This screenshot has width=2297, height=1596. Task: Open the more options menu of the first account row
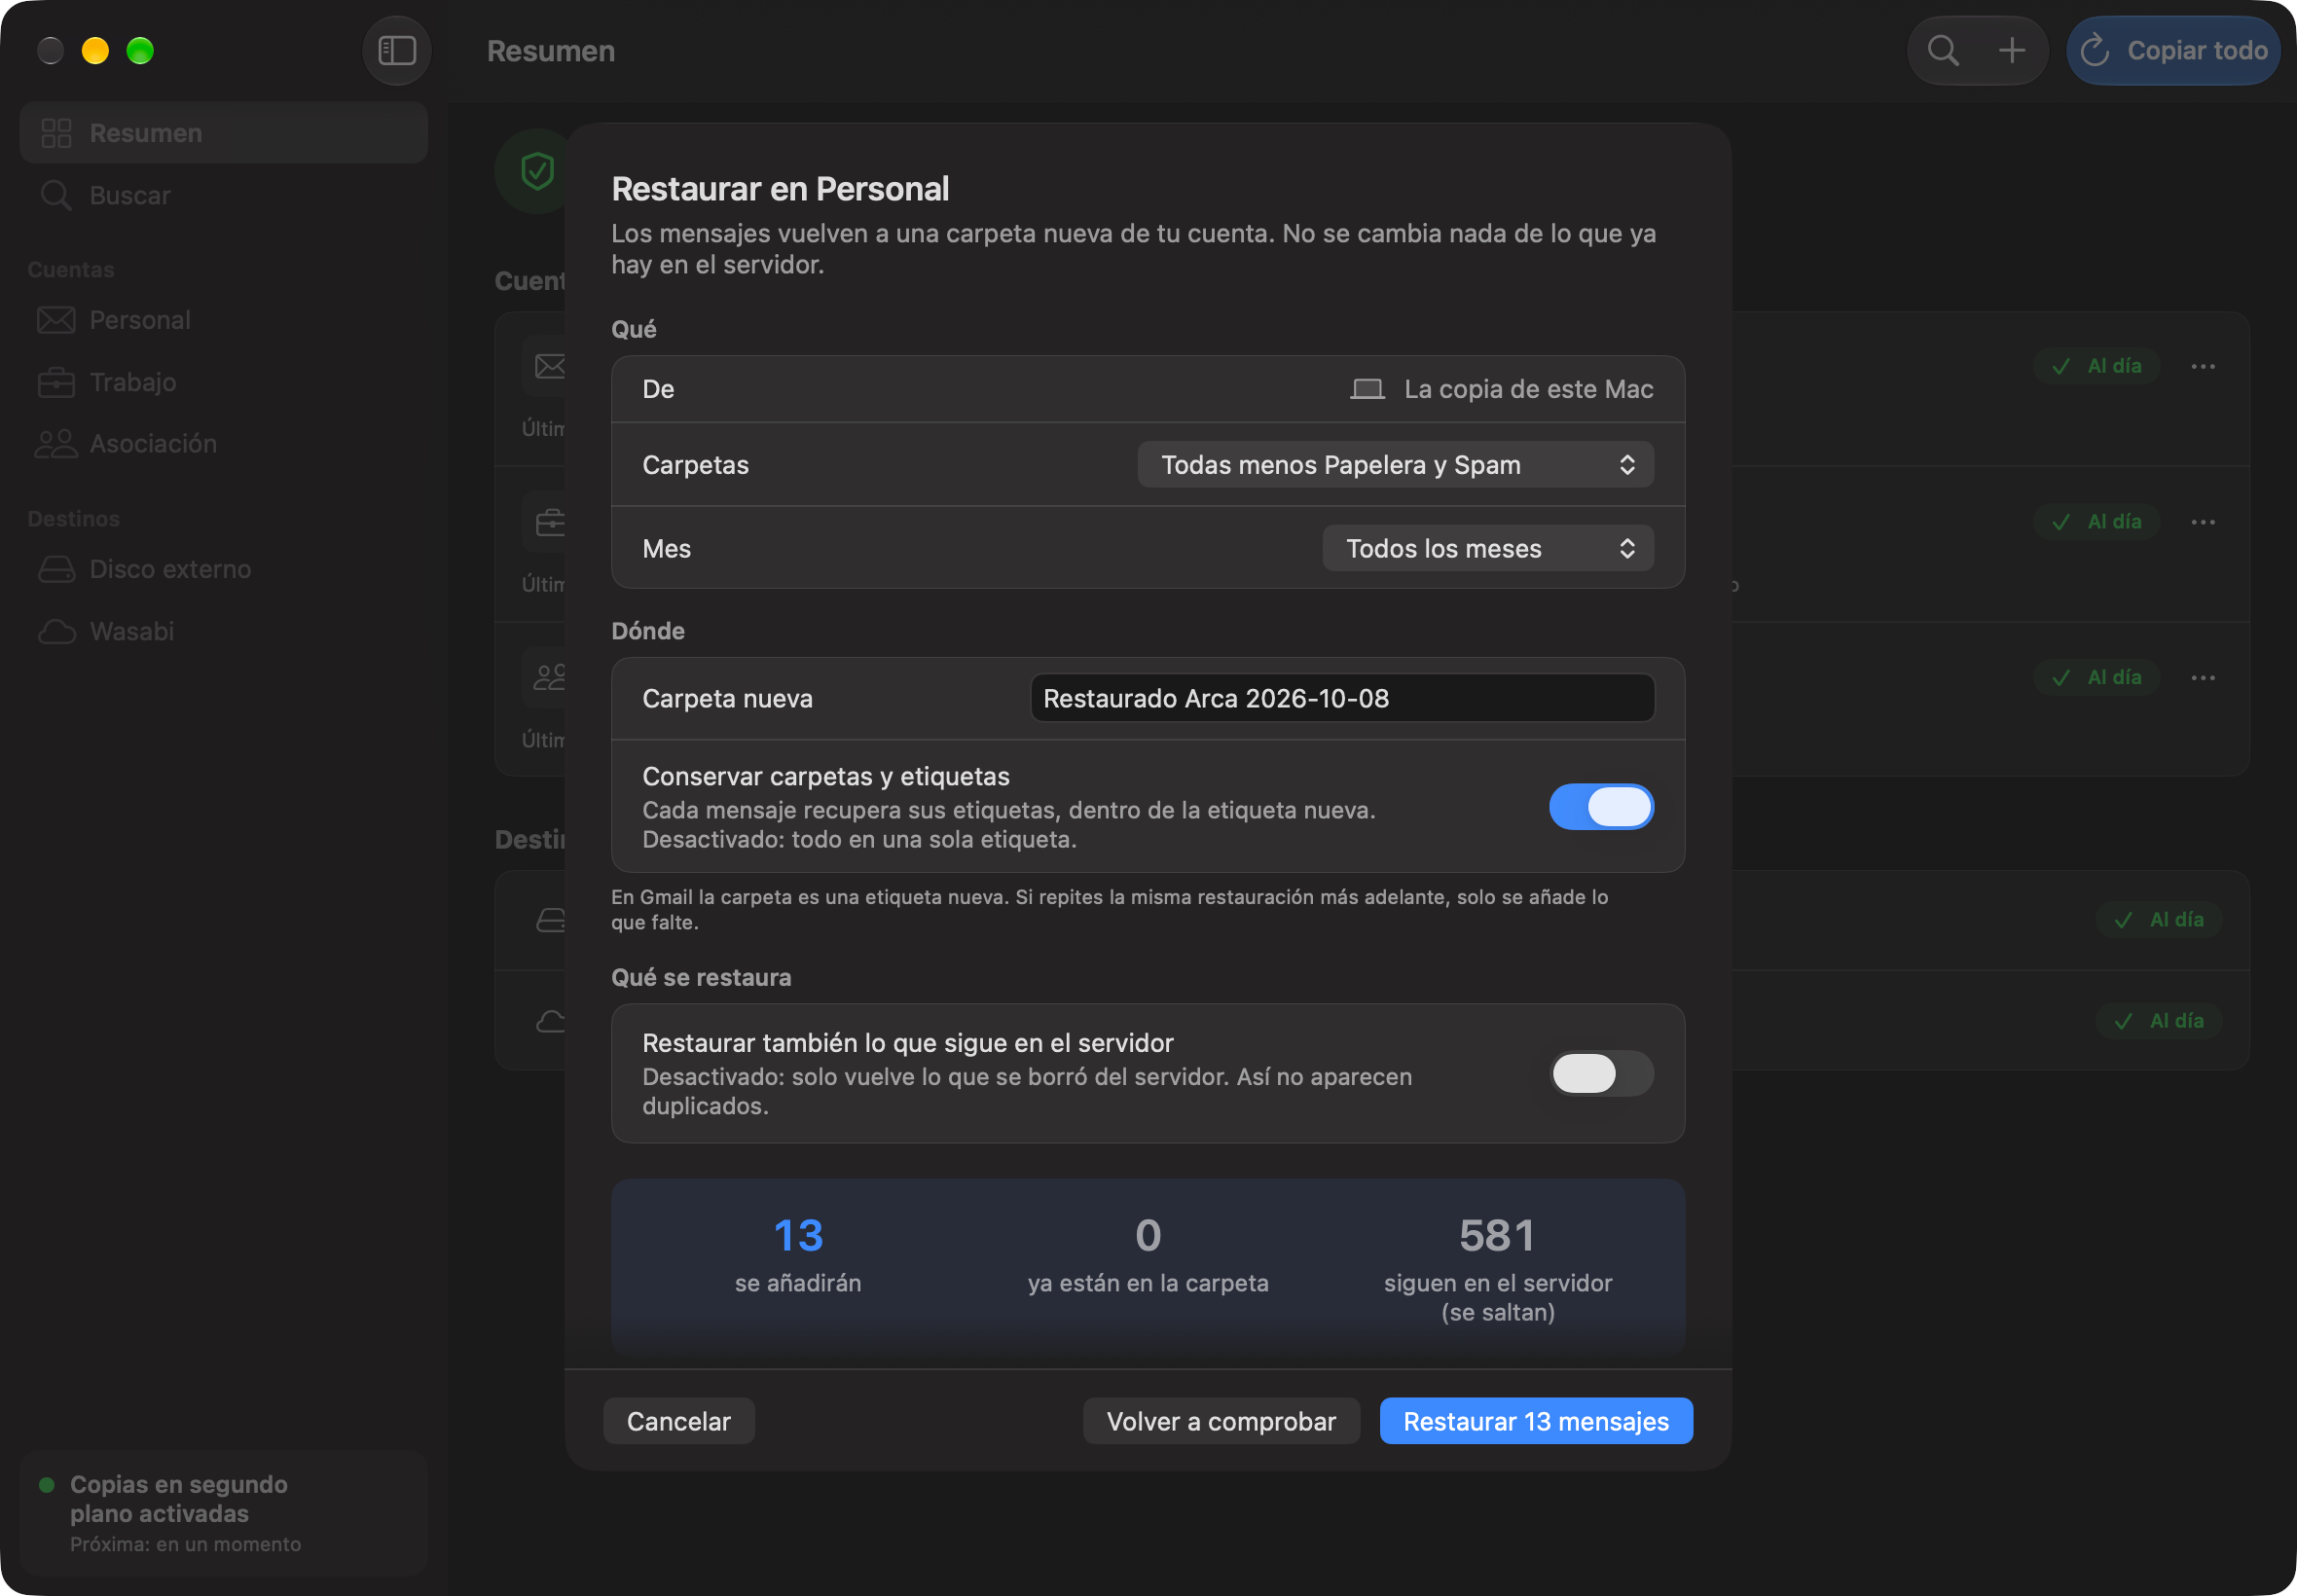click(x=2203, y=366)
